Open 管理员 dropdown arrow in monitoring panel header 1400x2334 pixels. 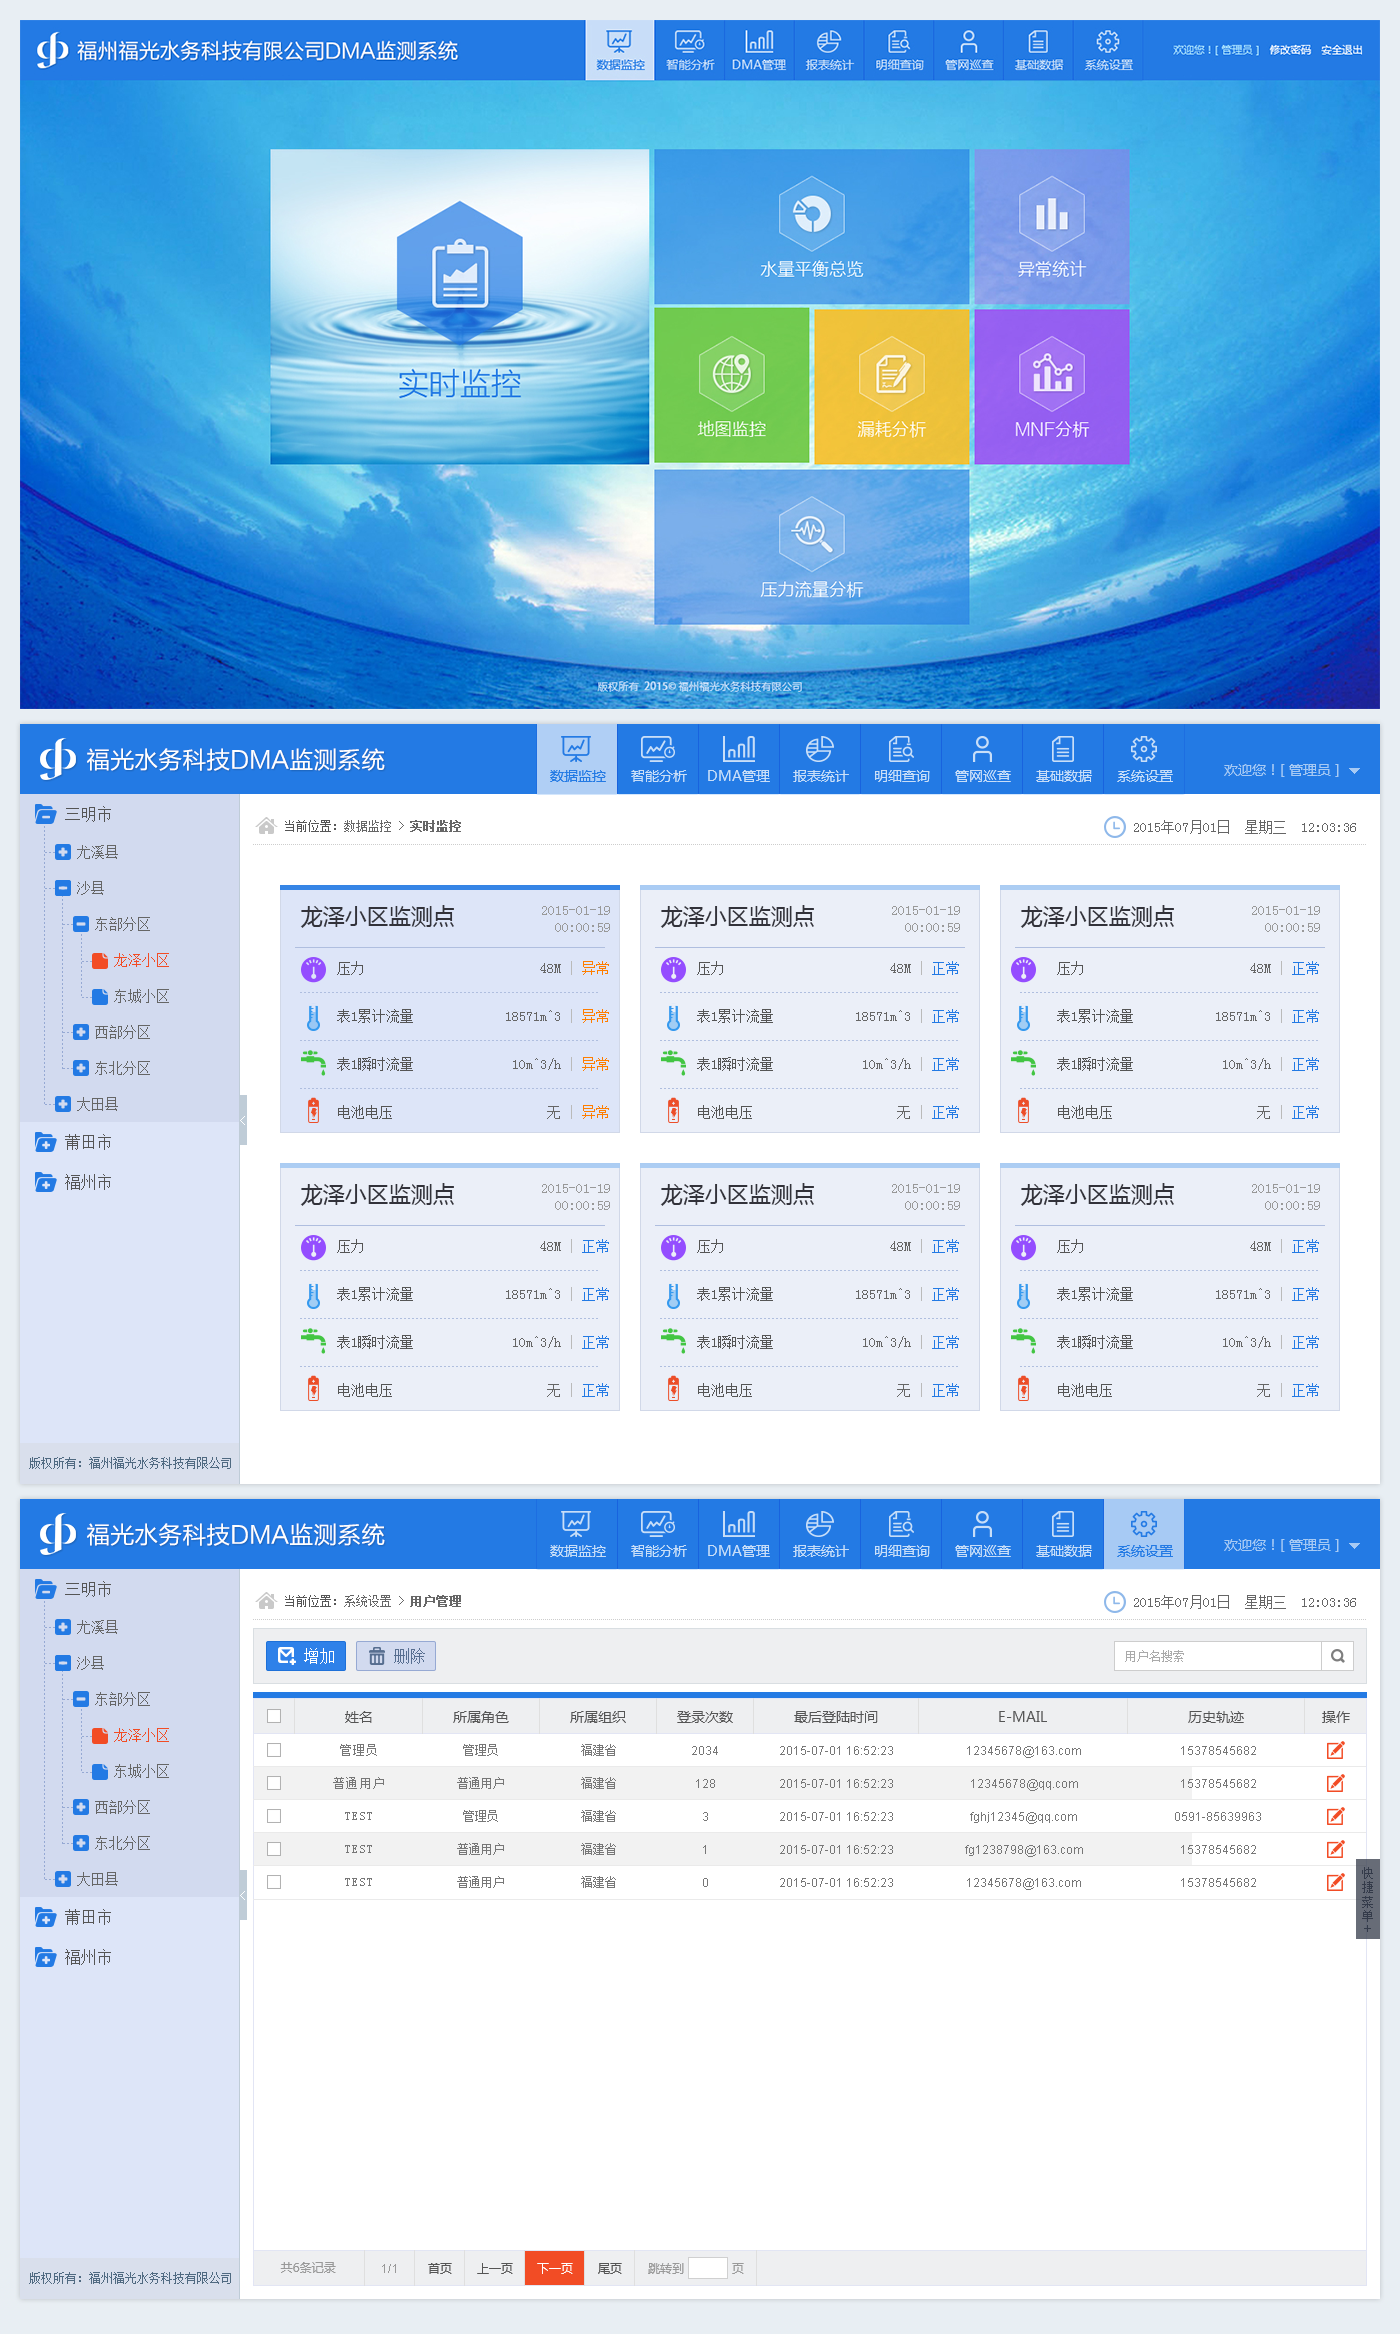(x=1355, y=771)
